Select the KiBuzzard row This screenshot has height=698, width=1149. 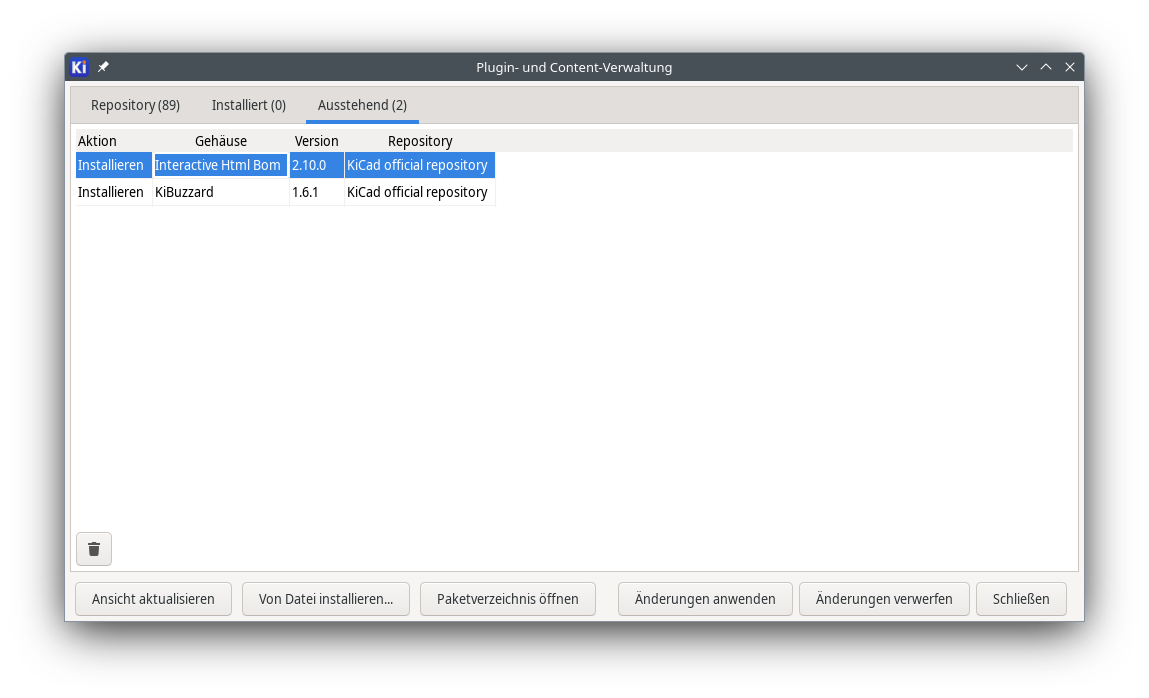click(x=184, y=192)
